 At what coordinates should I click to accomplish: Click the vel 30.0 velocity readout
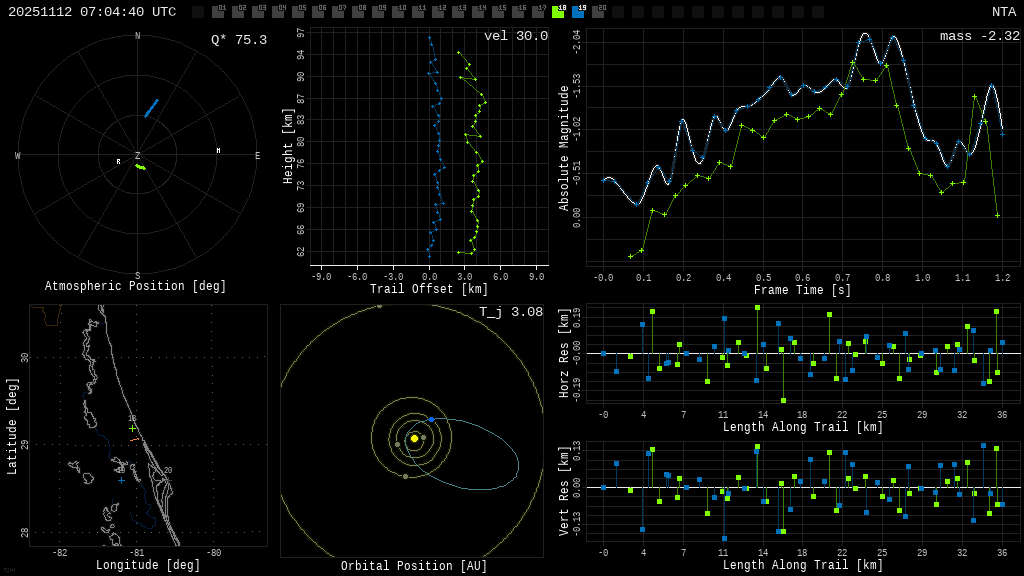pos(515,36)
